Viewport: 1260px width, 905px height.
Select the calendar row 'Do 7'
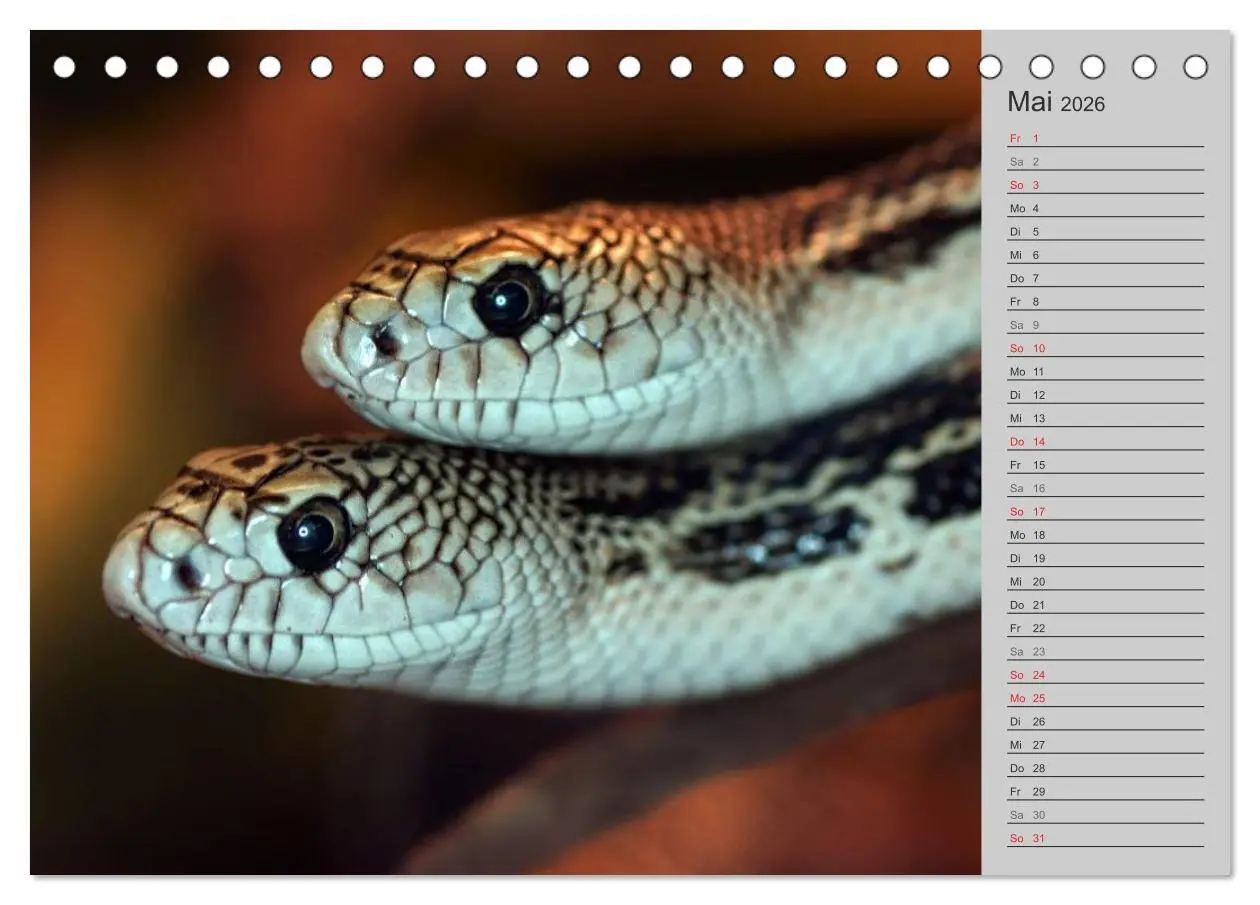[x=1105, y=278]
